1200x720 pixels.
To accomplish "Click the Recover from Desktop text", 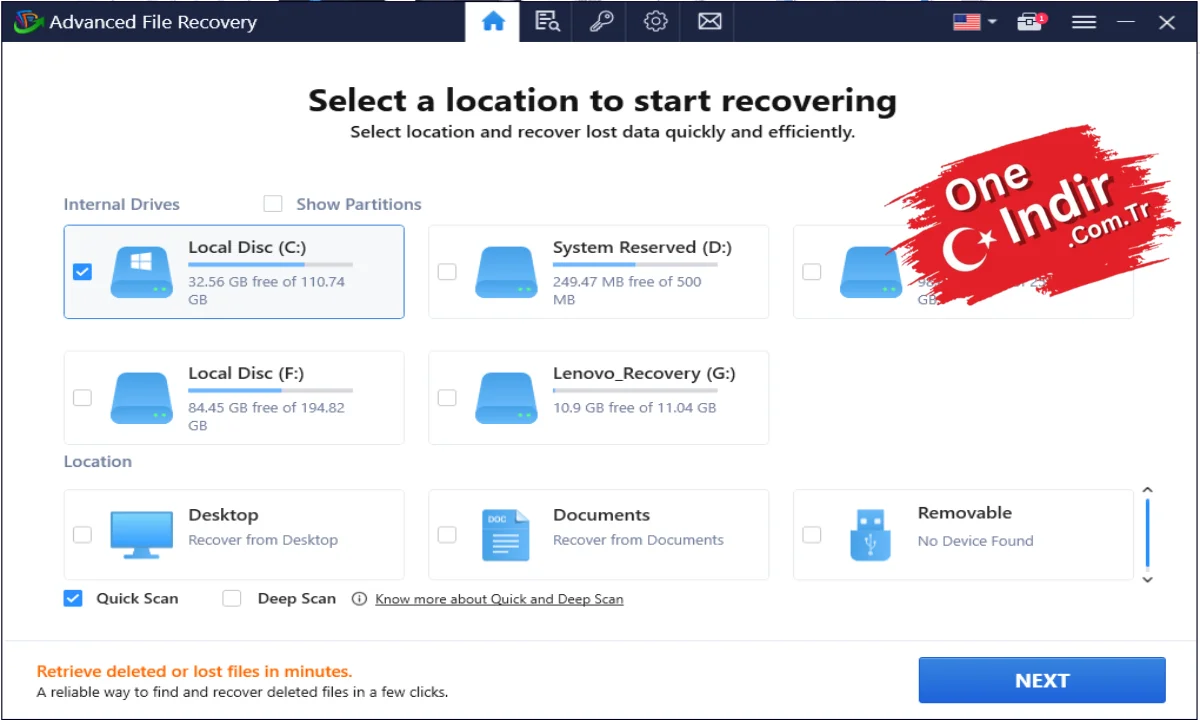I will (x=263, y=540).
